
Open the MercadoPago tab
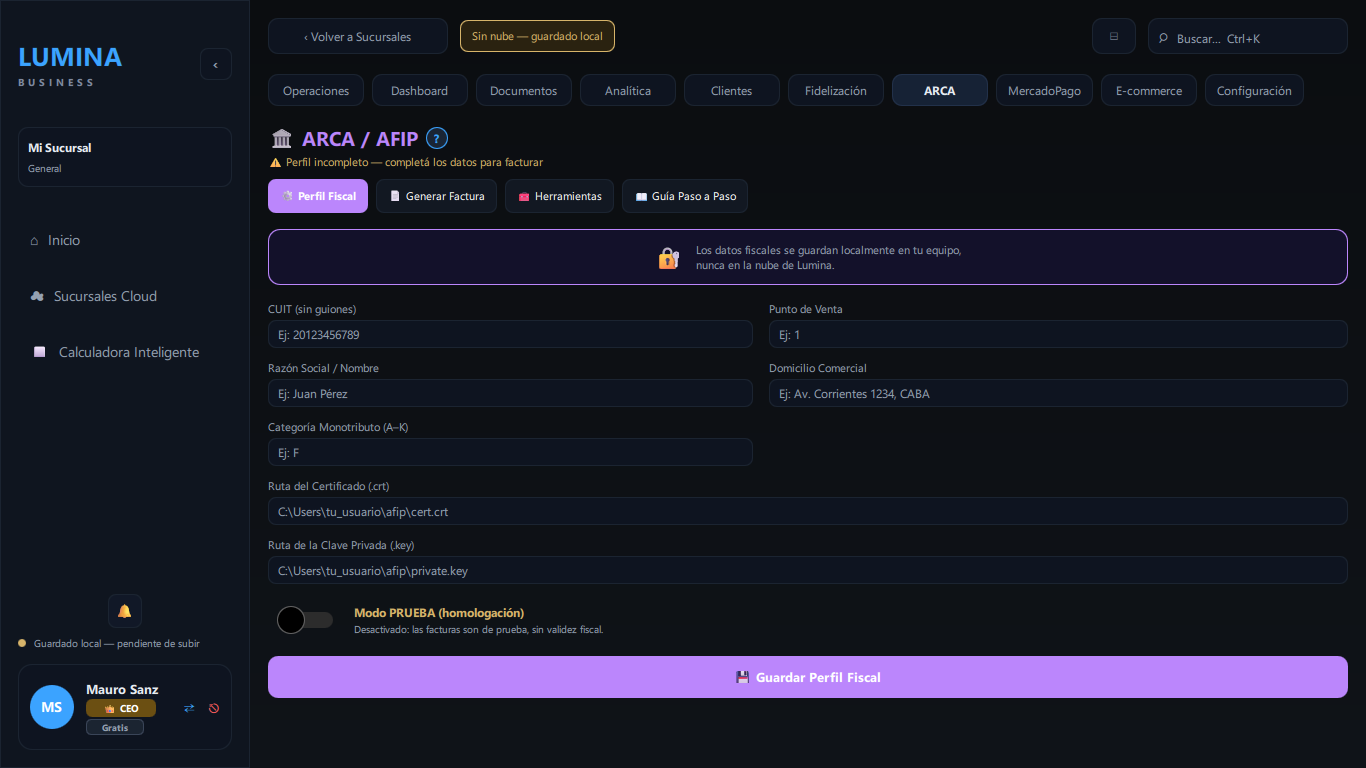(x=1044, y=90)
